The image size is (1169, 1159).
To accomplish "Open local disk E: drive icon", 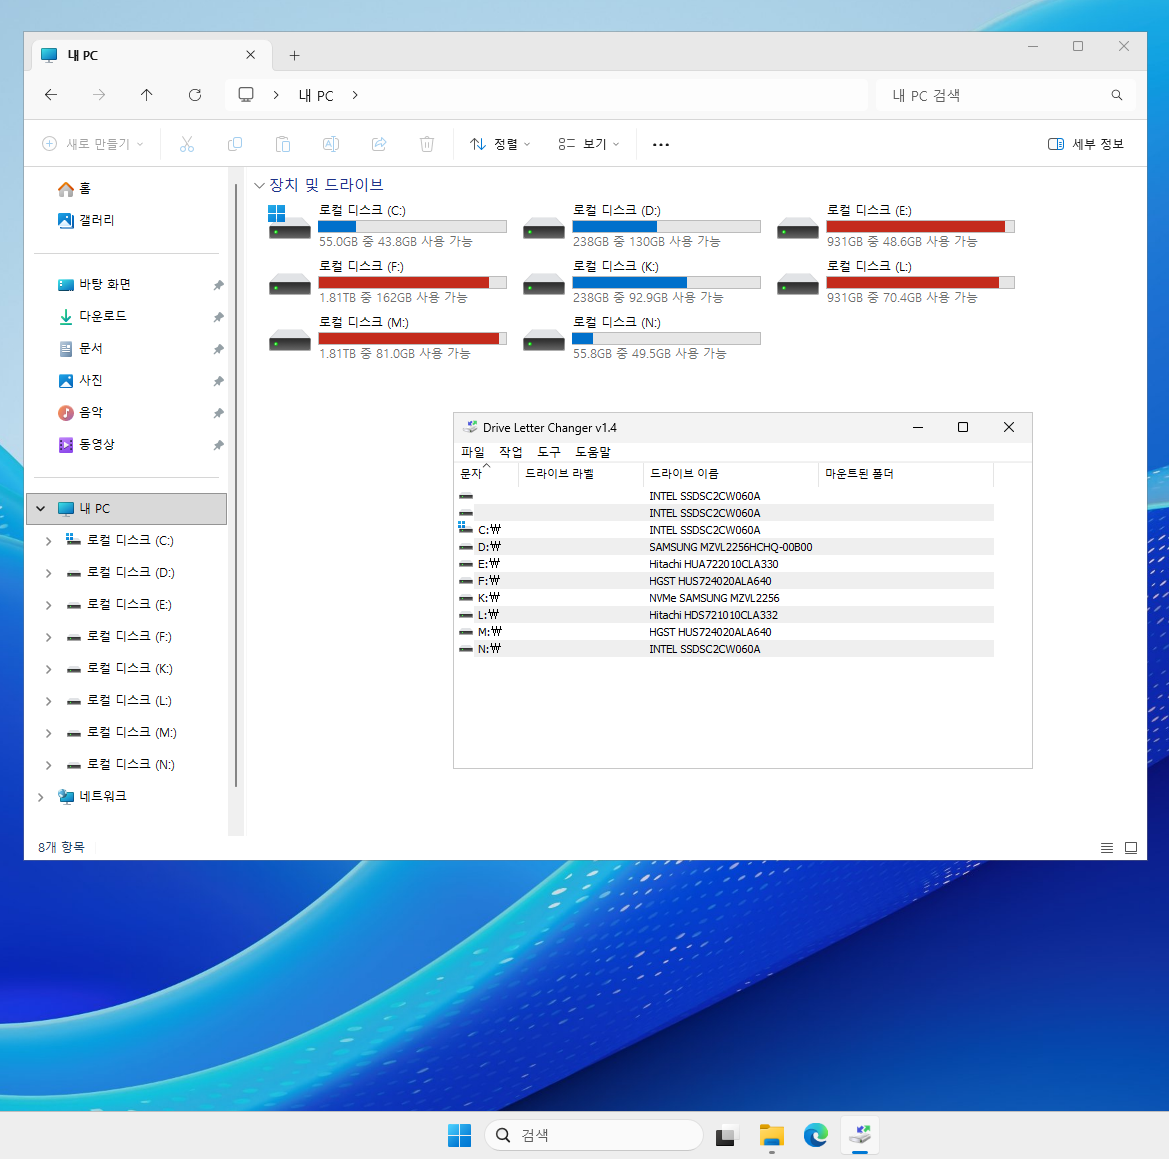I will [x=798, y=227].
